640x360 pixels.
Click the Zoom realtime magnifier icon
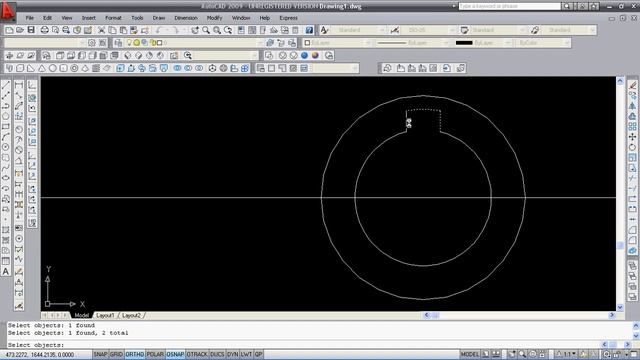pos(206,30)
